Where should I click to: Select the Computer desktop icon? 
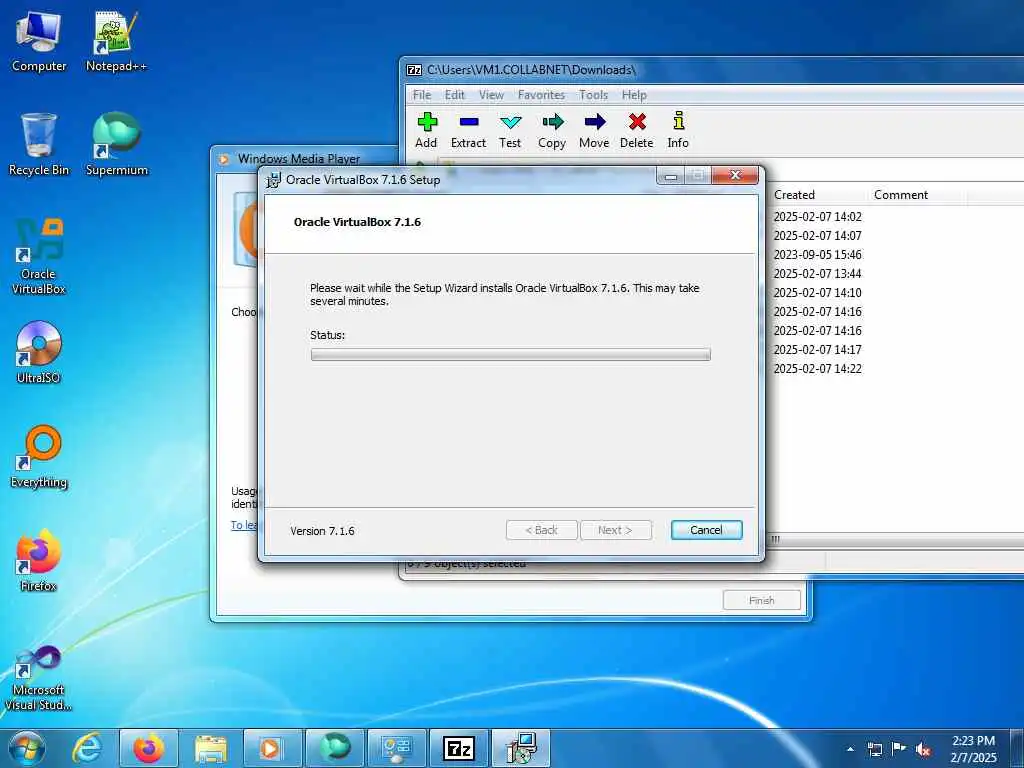click(x=39, y=41)
